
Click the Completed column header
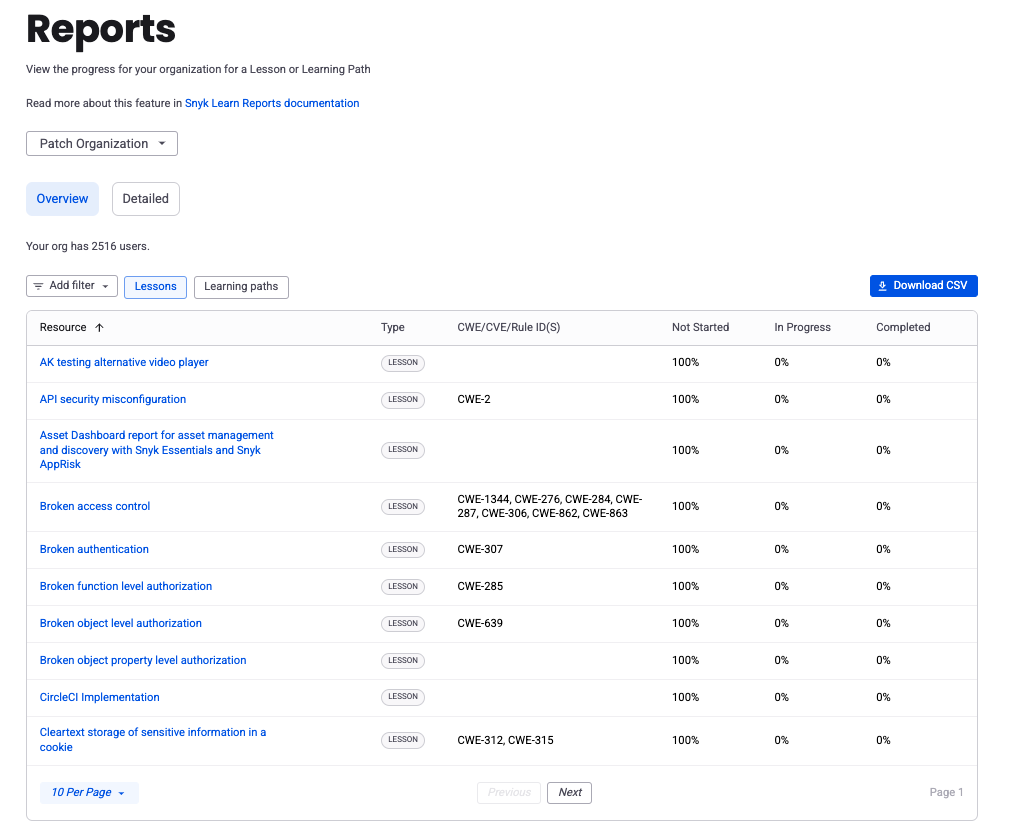(903, 328)
